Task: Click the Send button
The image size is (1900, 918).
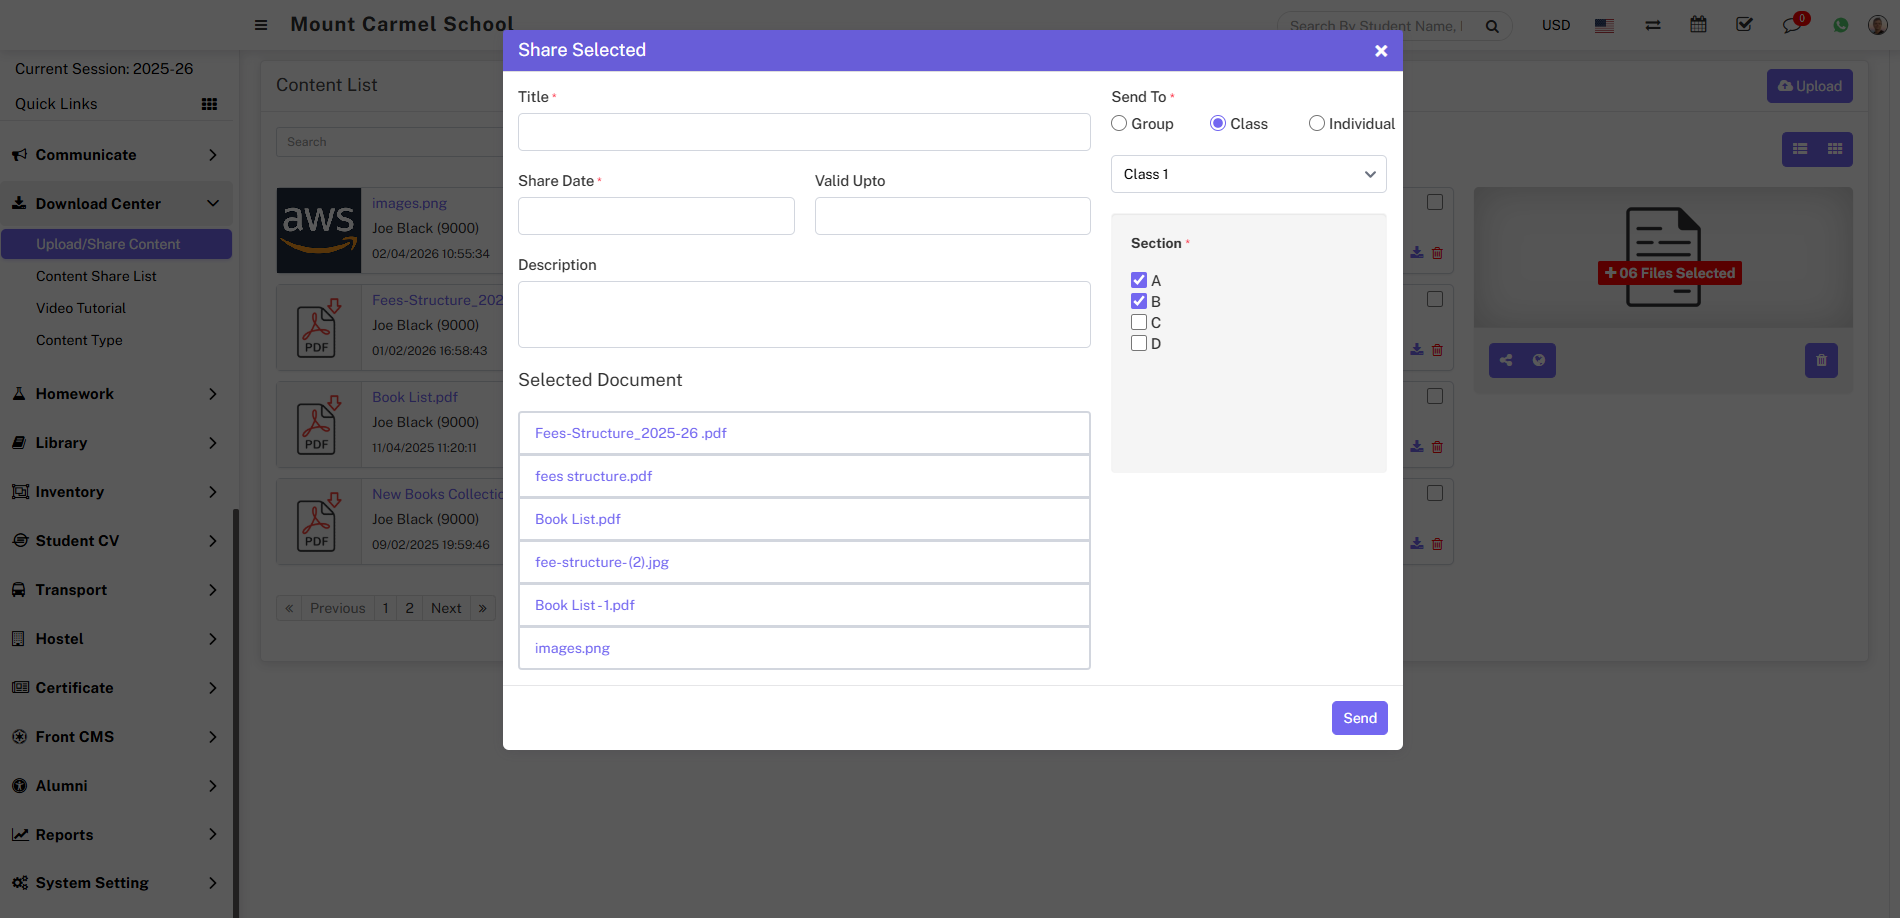Action: tap(1359, 718)
